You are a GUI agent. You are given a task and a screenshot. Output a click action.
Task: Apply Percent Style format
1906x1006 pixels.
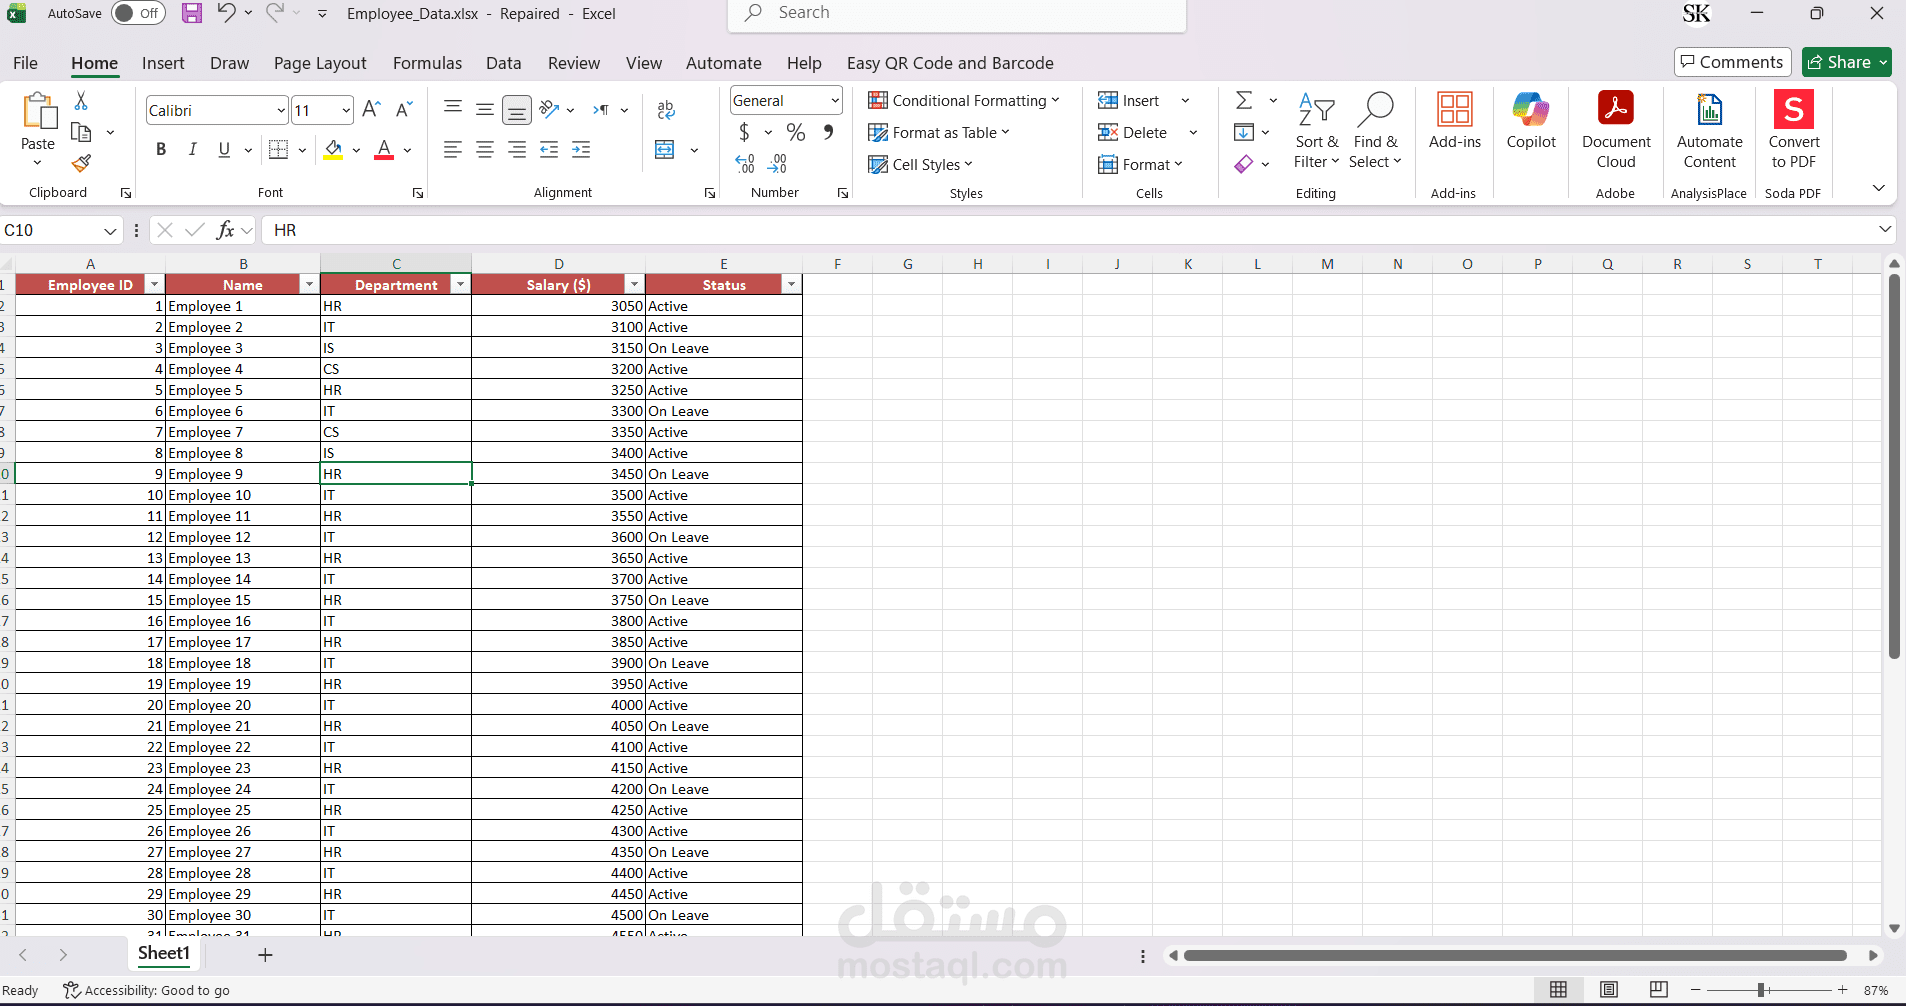pyautogui.click(x=796, y=132)
